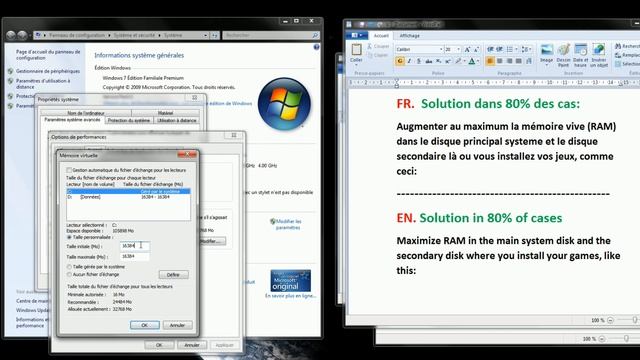
Task: Switch to the Accueil ribbon tab
Action: point(381,36)
